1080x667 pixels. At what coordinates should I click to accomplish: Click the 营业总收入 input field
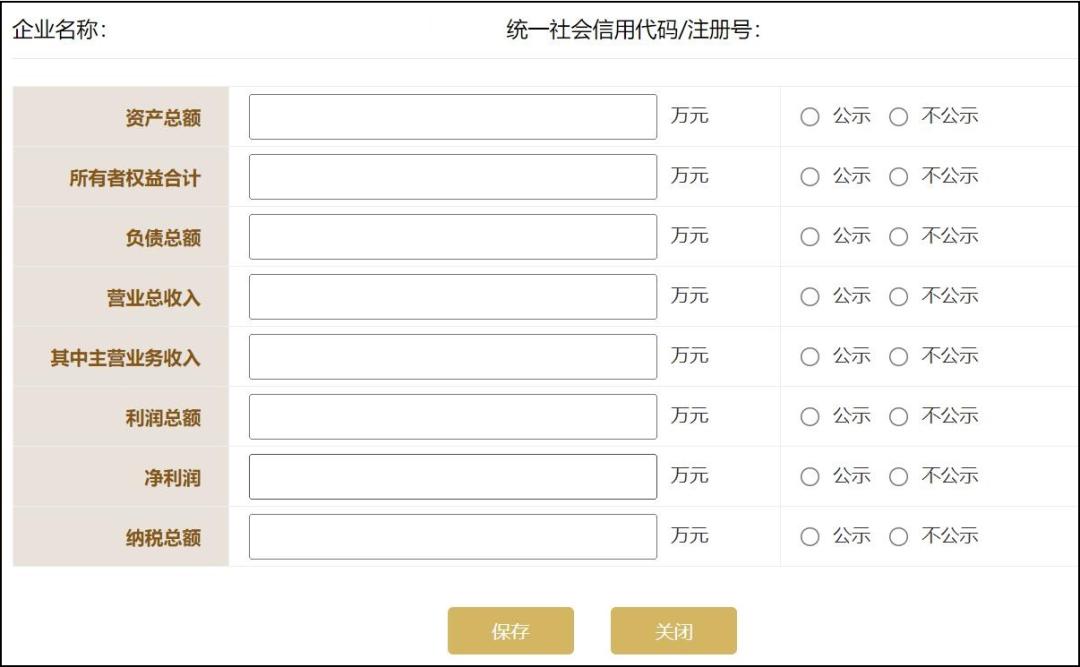(x=452, y=296)
